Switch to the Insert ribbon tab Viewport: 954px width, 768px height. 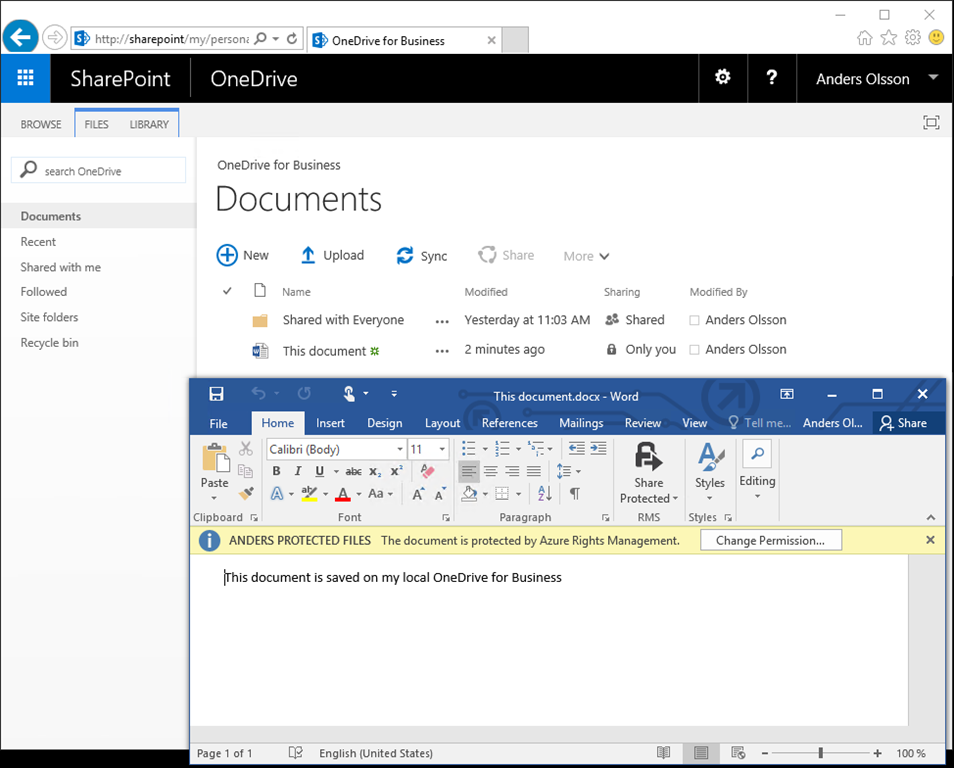[330, 423]
